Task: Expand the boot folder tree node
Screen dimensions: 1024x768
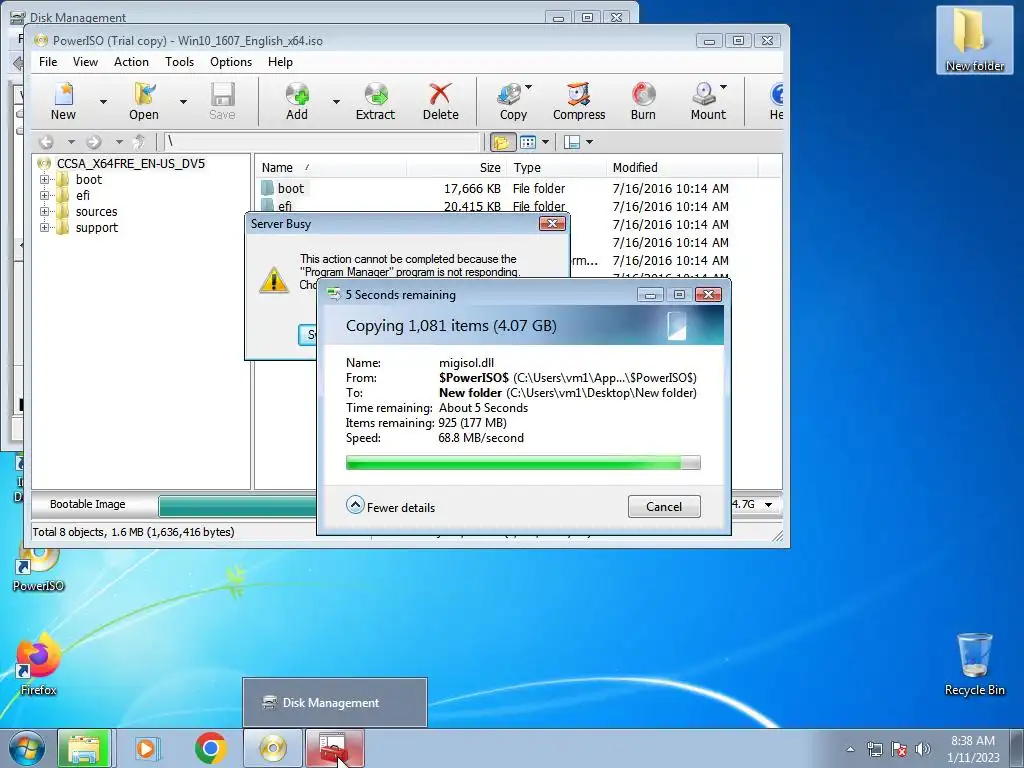Action: [44, 180]
